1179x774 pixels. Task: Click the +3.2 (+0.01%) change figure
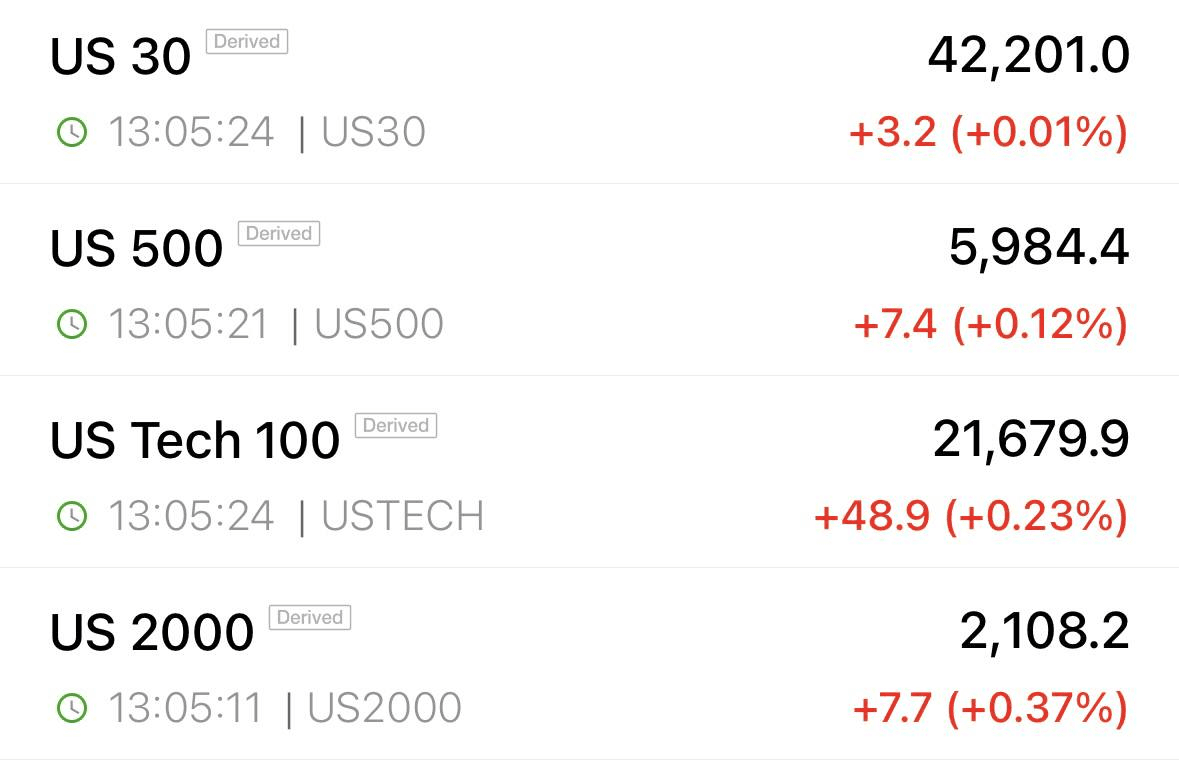[x=989, y=133]
